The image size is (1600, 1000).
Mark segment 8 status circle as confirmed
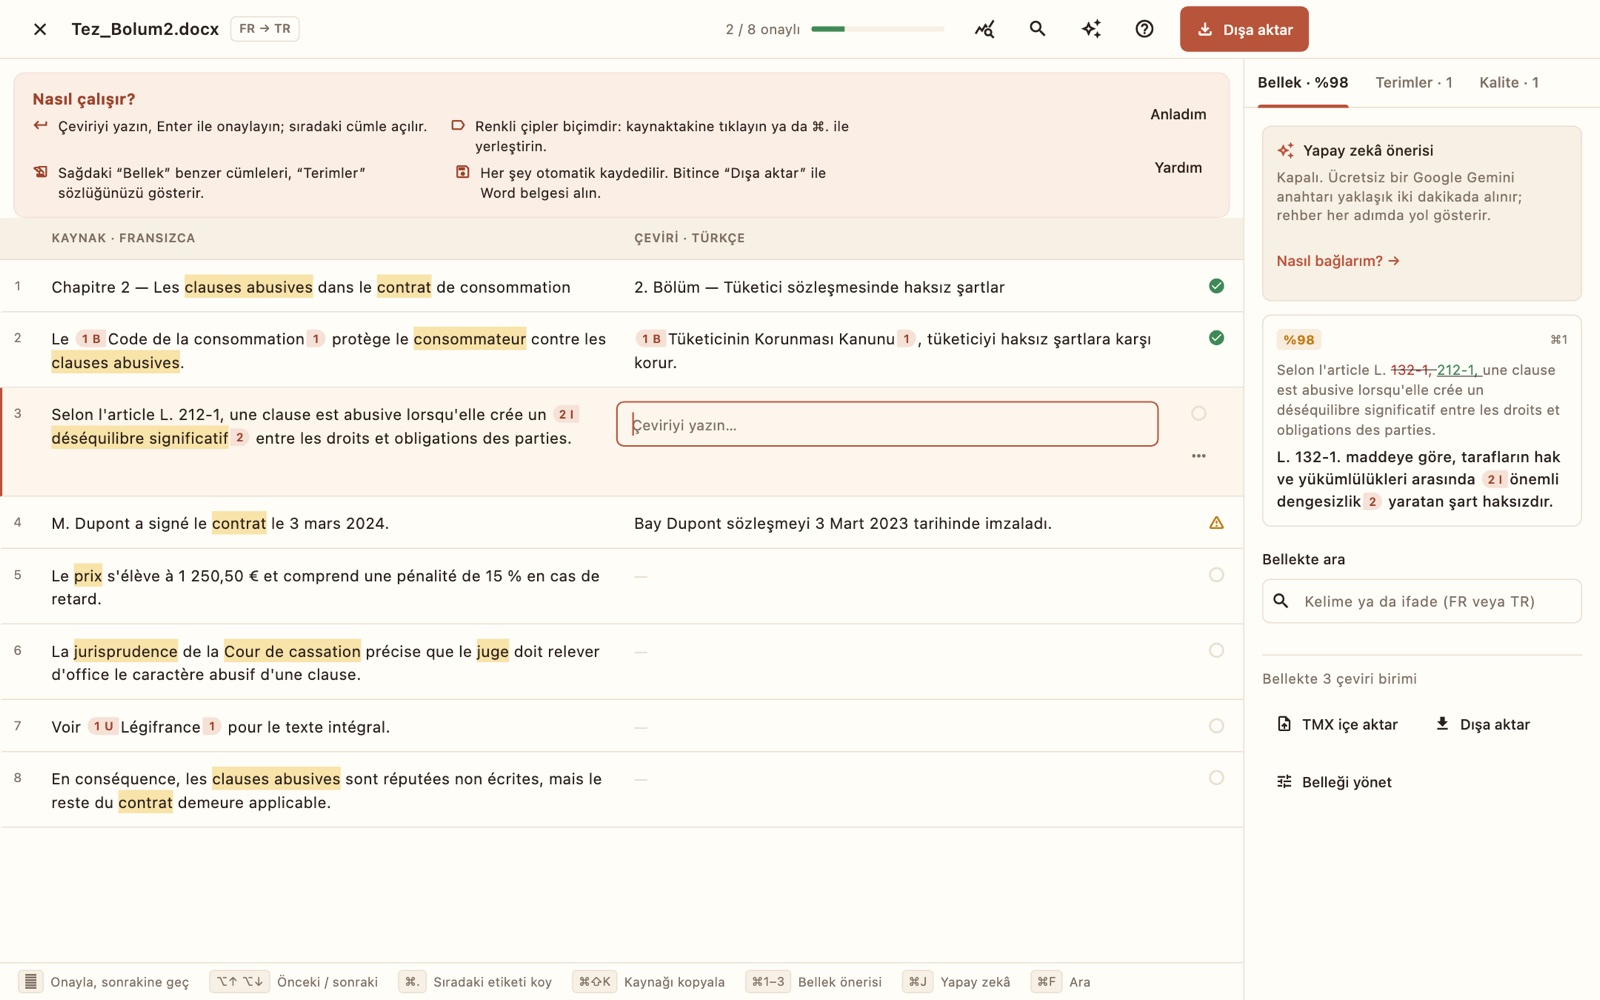pyautogui.click(x=1216, y=778)
